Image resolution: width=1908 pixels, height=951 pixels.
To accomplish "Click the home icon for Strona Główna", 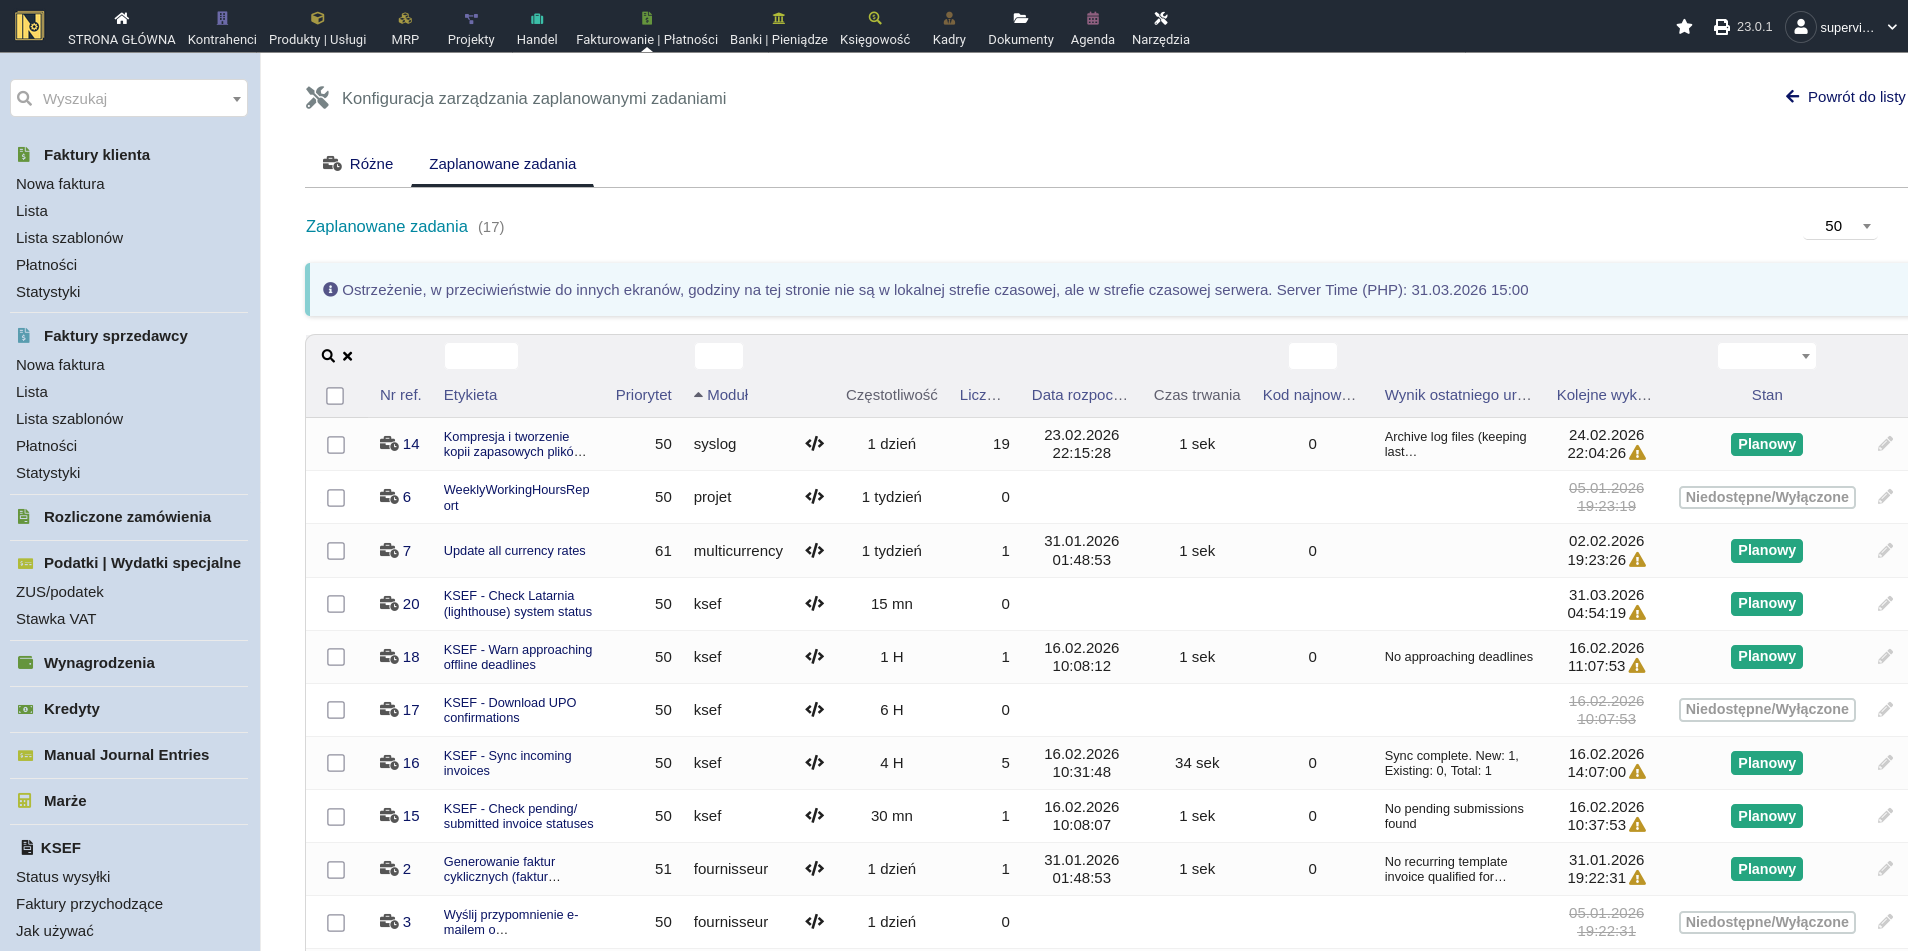I will coord(121,18).
